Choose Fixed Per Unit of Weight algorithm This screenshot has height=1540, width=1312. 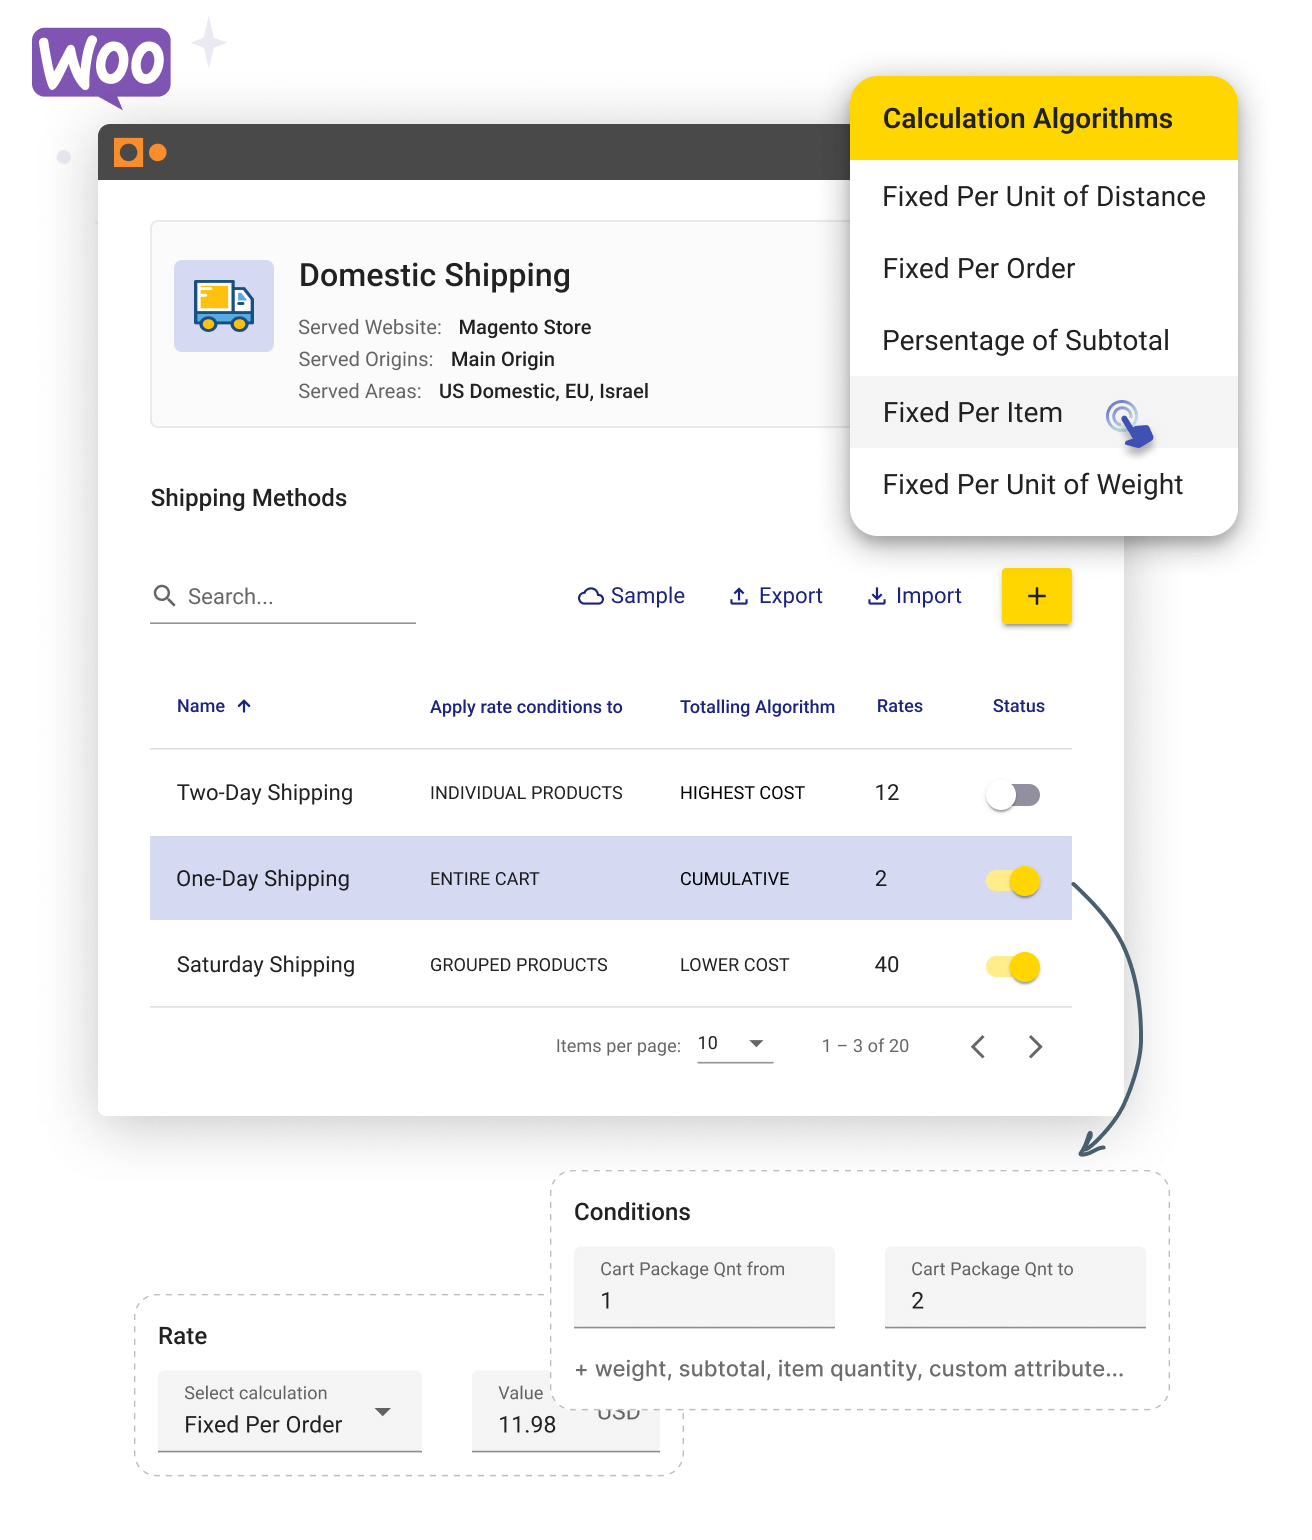pos(1044,484)
